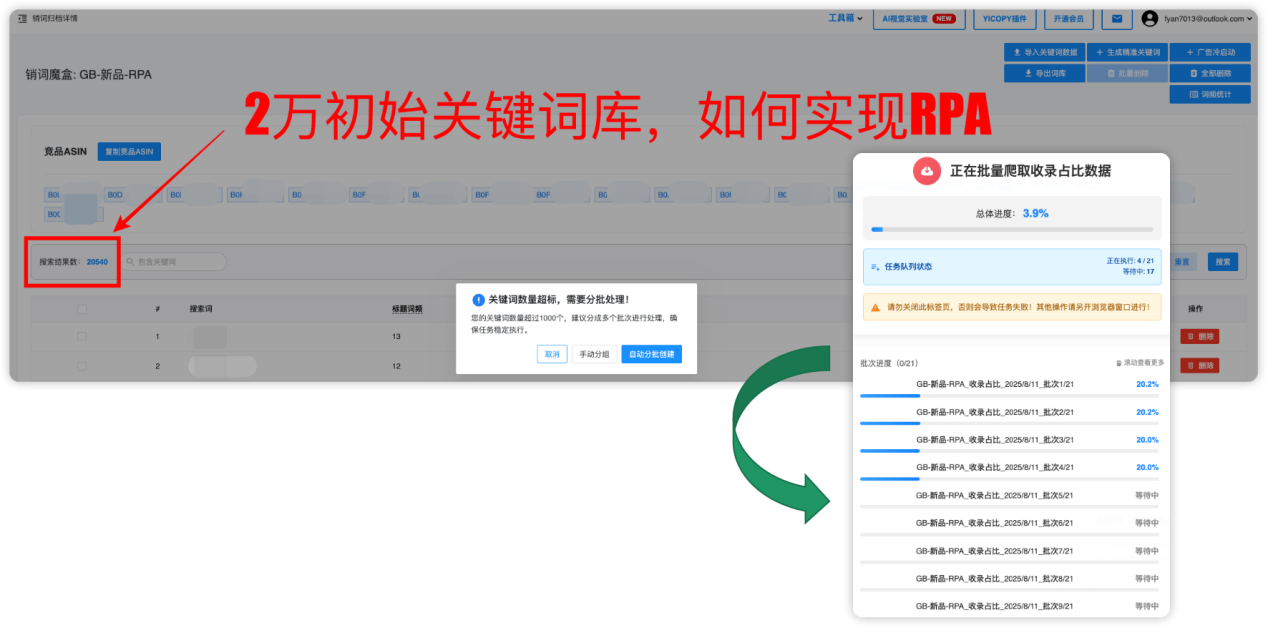1268x628 pixels.
Task: Open 词频统计 statistics button
Action: 1210,94
